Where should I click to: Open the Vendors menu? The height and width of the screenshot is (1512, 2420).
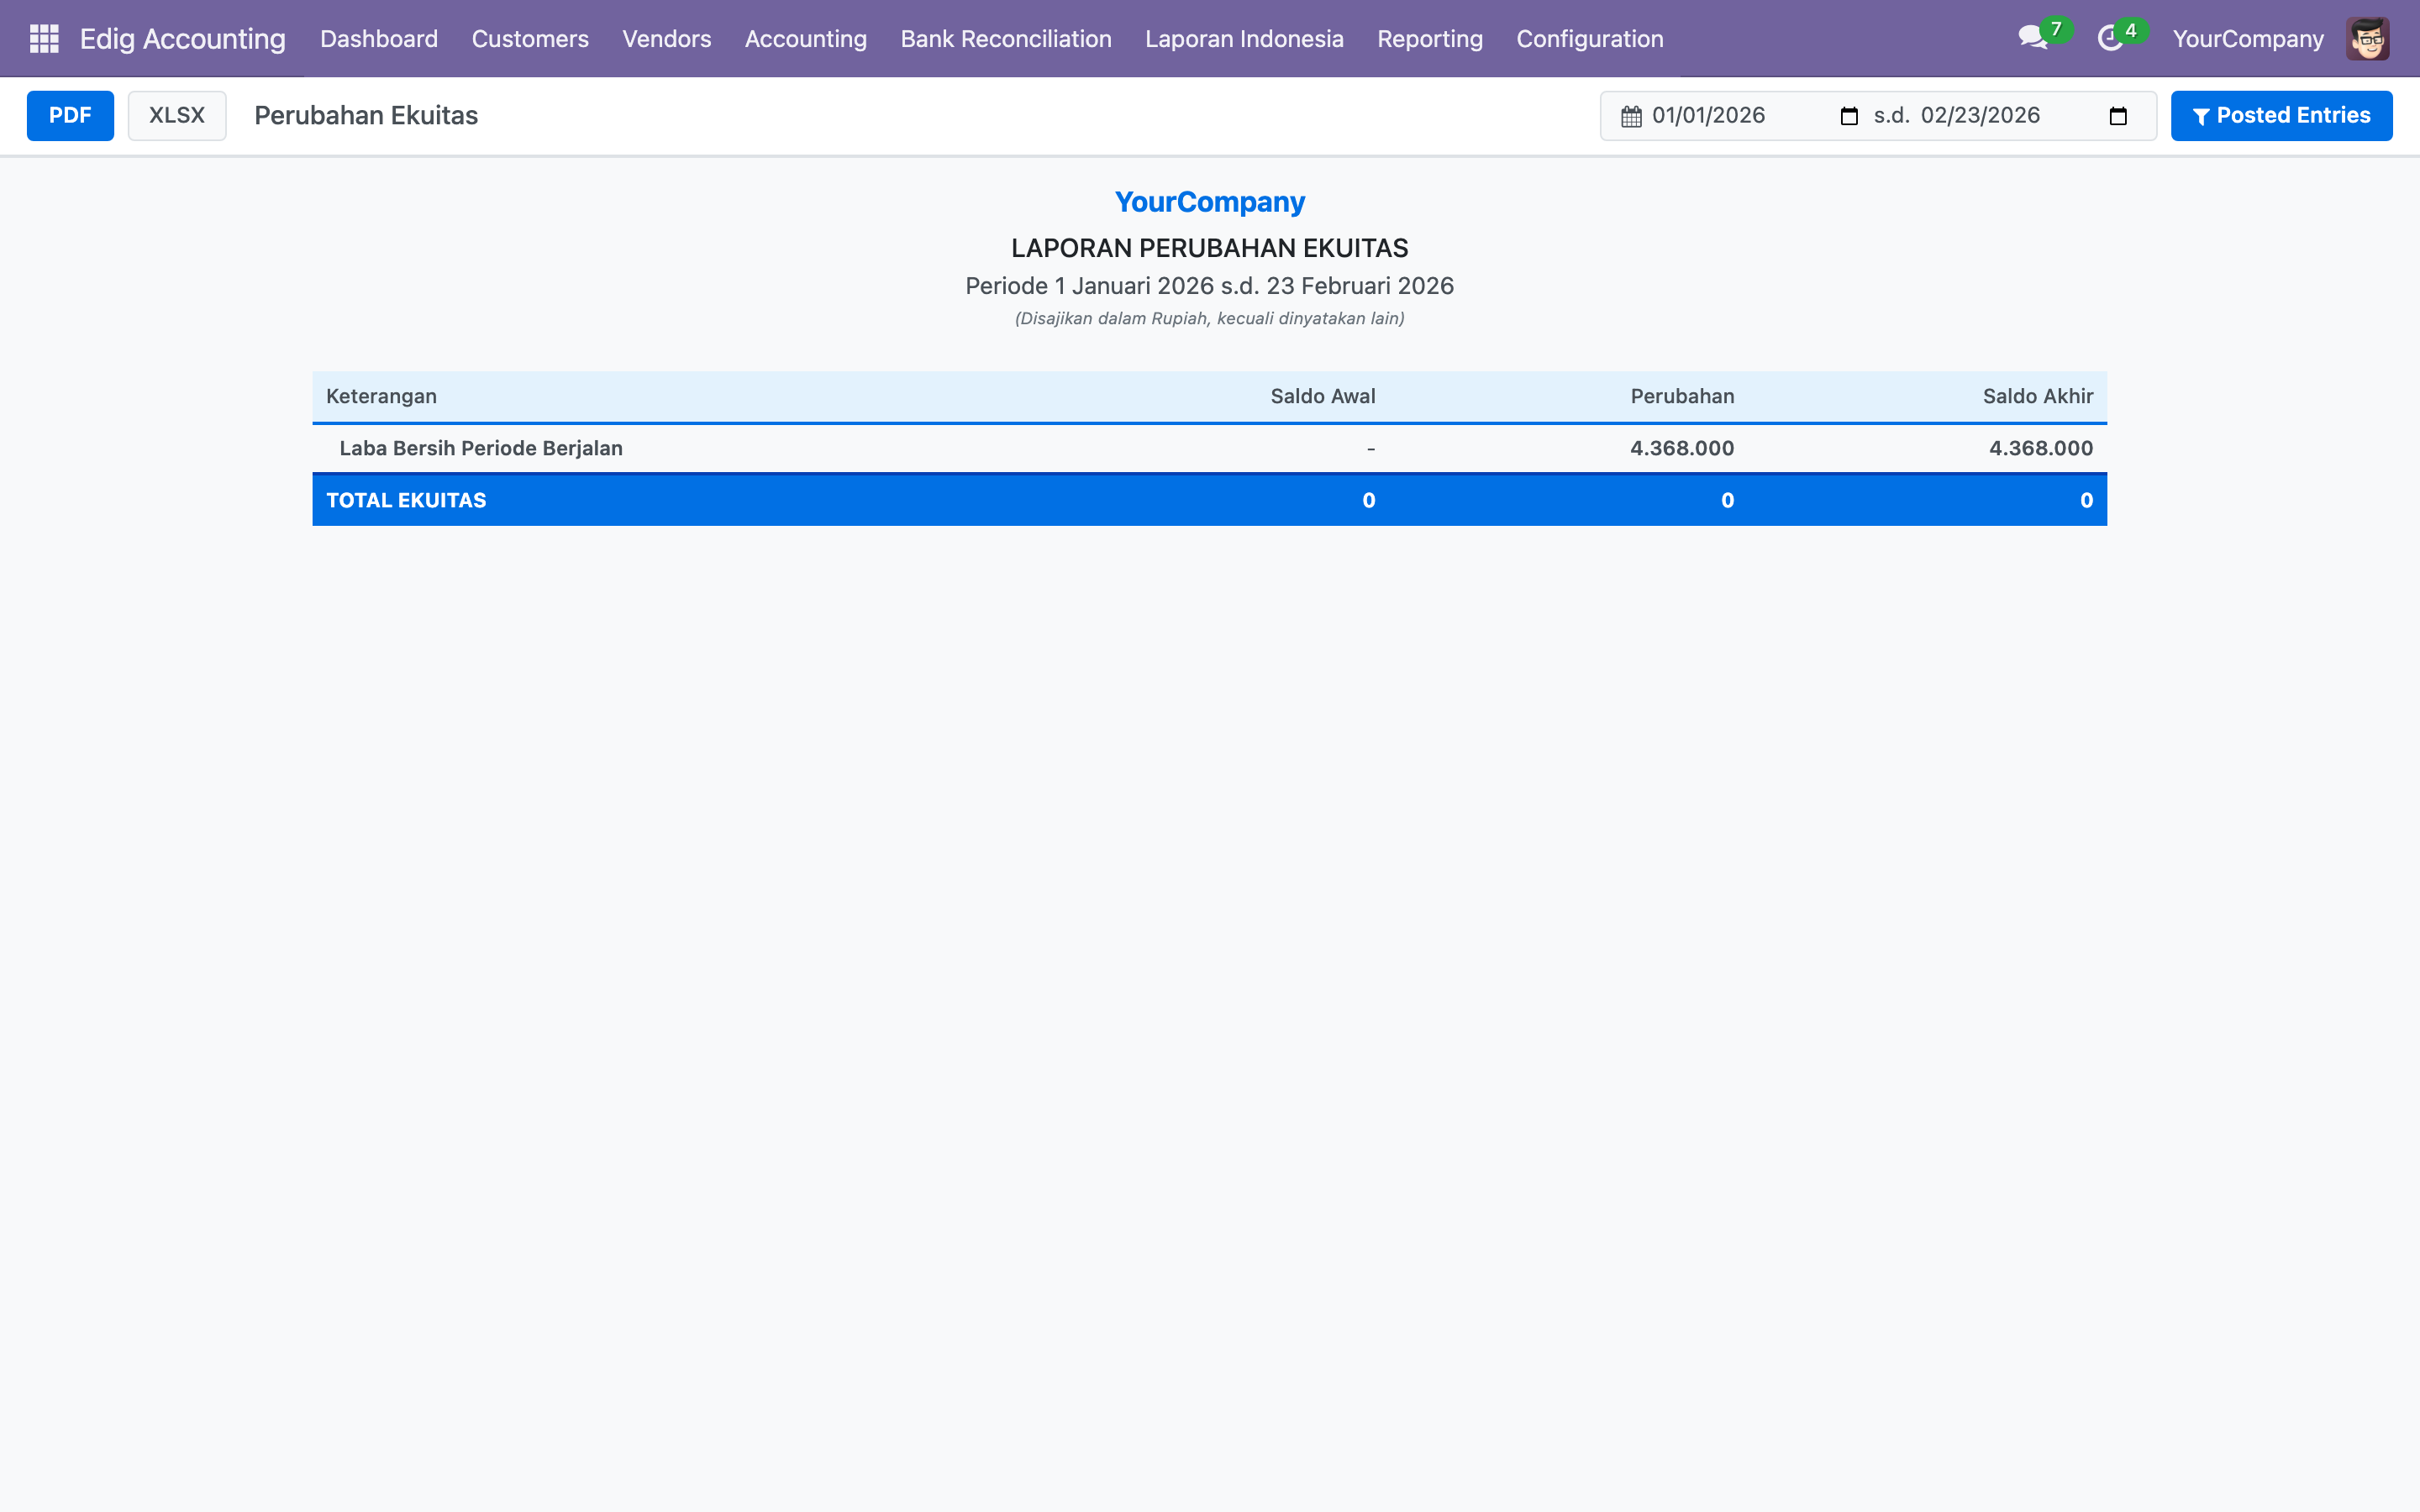coord(666,38)
